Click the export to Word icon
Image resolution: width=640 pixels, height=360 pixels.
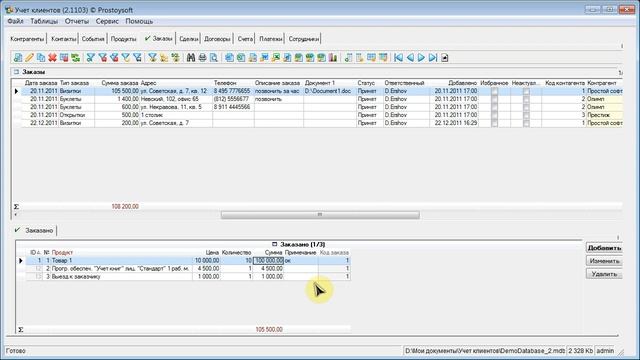229,58
